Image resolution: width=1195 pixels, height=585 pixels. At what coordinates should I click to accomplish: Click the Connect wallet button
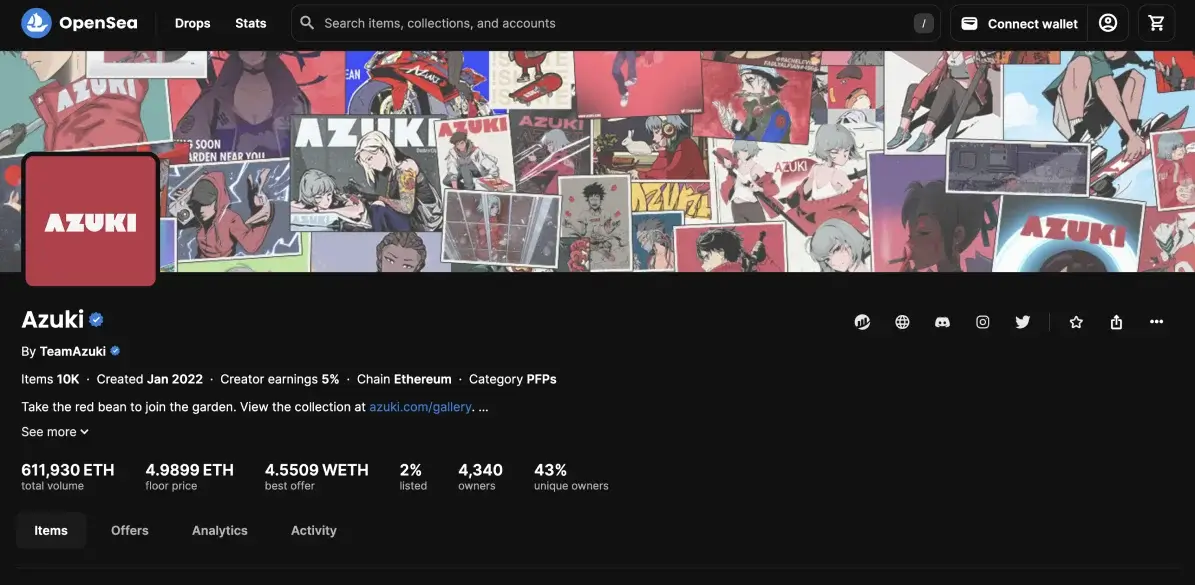[1019, 24]
